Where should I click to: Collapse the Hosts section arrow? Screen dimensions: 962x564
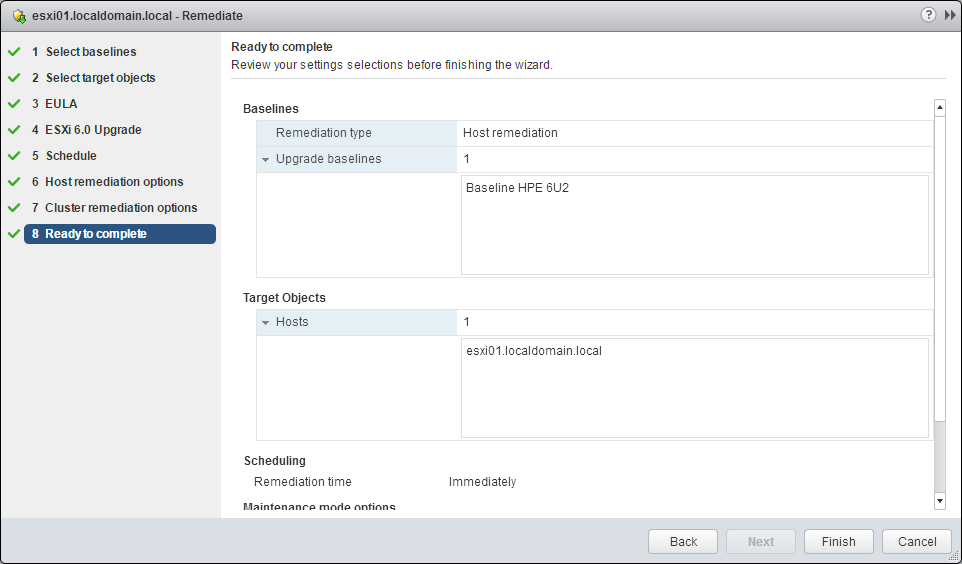coord(266,322)
